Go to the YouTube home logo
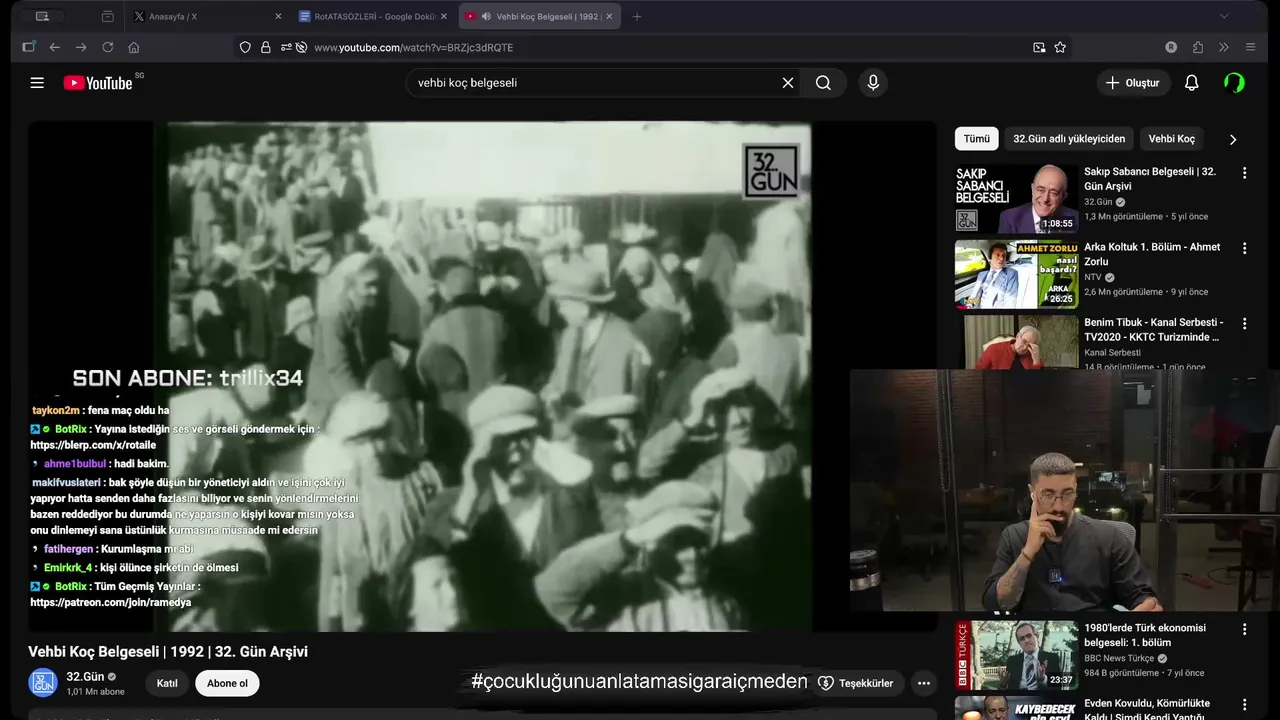The height and width of the screenshot is (720, 1280). coord(98,83)
